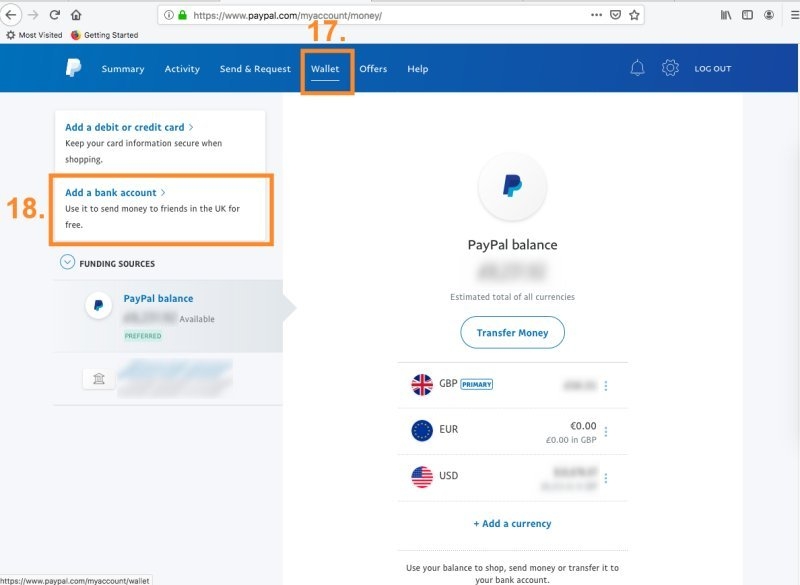Image resolution: width=800 pixels, height=585 pixels.
Task: Open the Firefox Library icon
Action: click(726, 15)
